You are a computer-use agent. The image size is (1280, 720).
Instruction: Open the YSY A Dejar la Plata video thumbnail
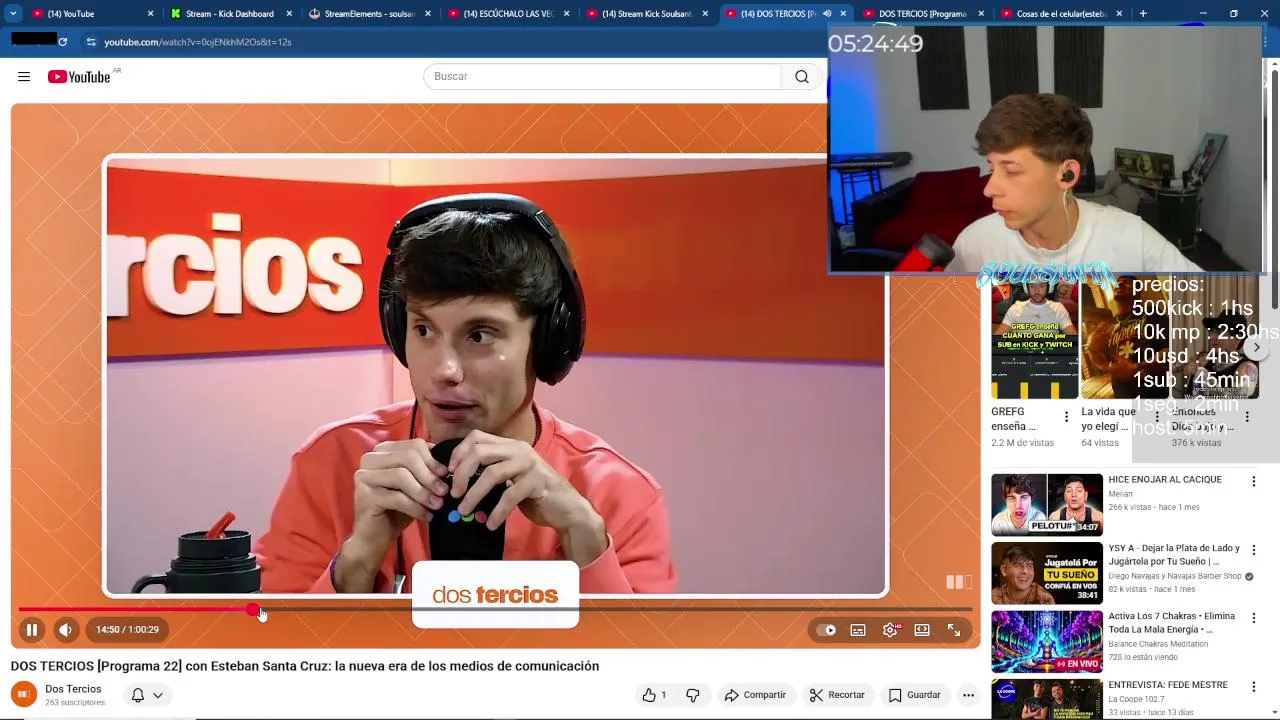1047,574
